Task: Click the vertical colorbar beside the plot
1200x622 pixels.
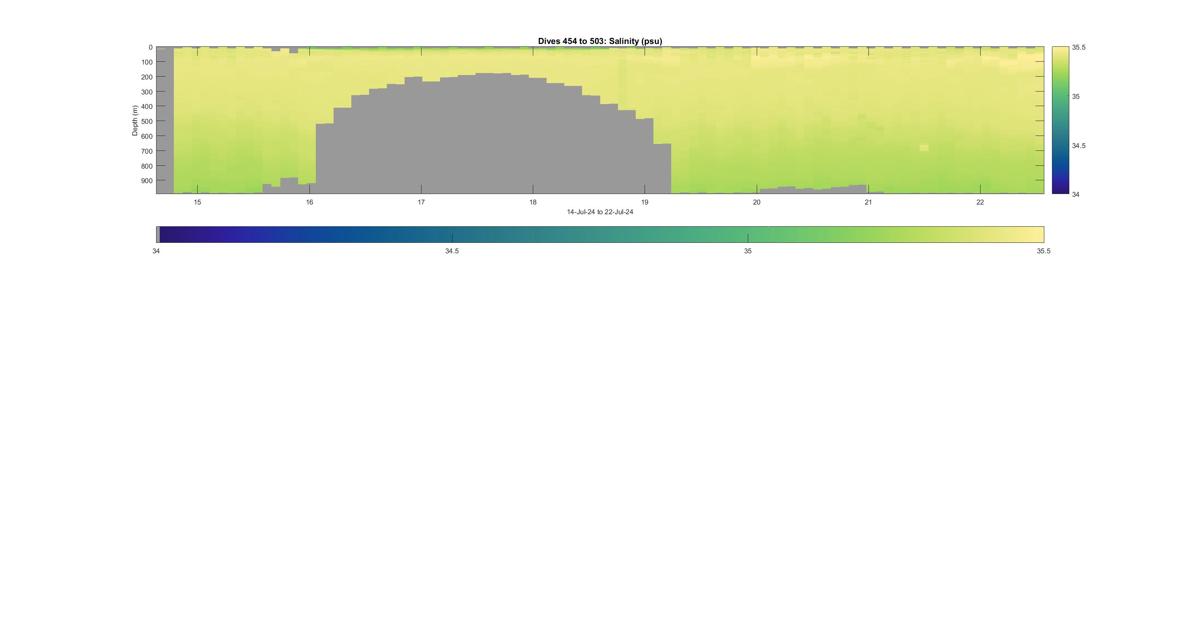Action: [x=1060, y=120]
